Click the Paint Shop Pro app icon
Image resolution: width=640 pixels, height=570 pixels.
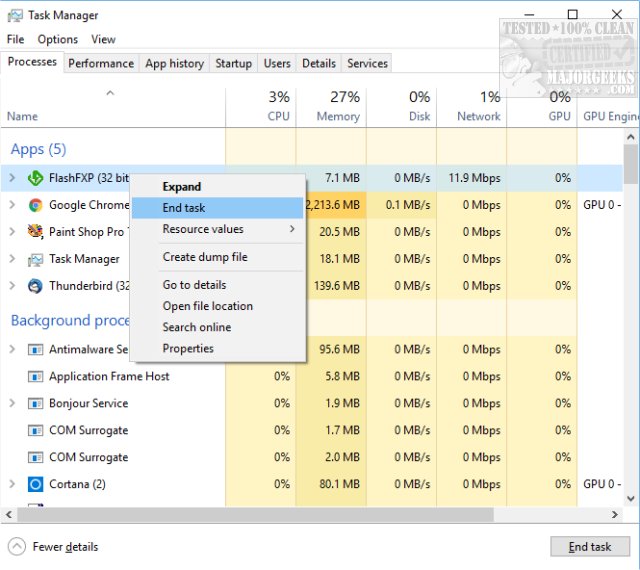tap(35, 232)
